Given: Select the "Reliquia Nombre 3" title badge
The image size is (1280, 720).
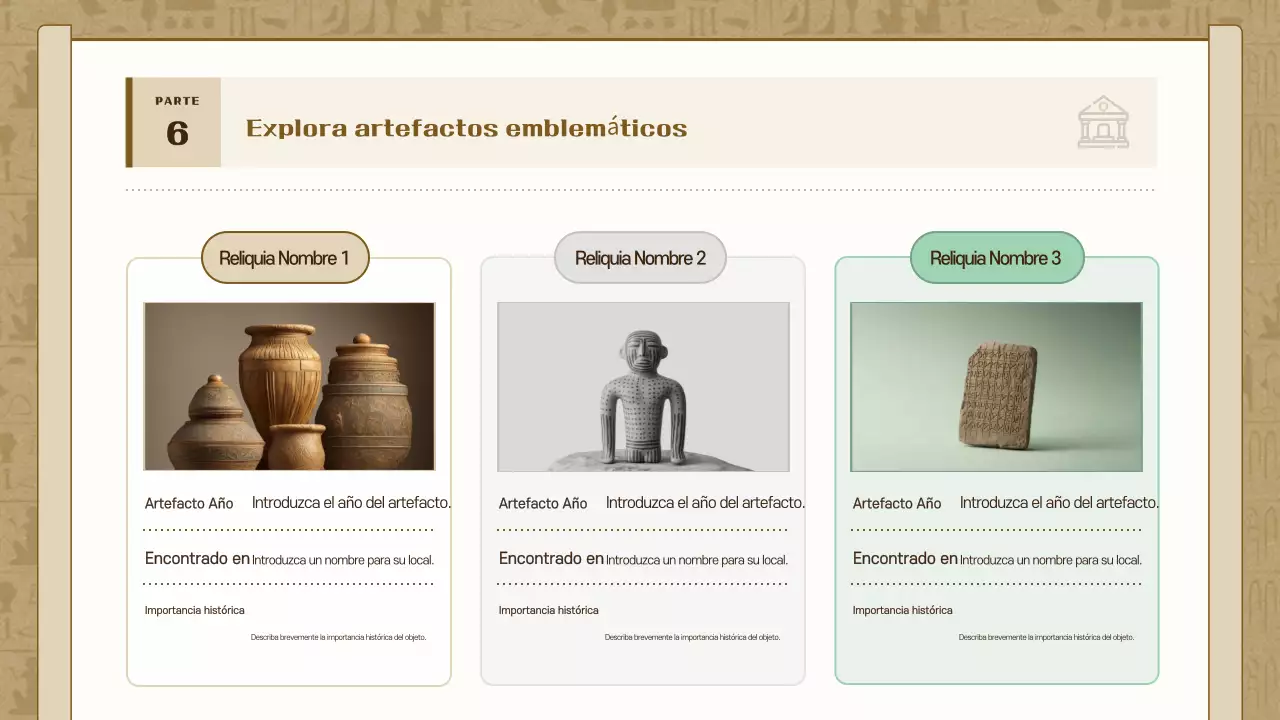Looking at the screenshot, I should point(996,257).
